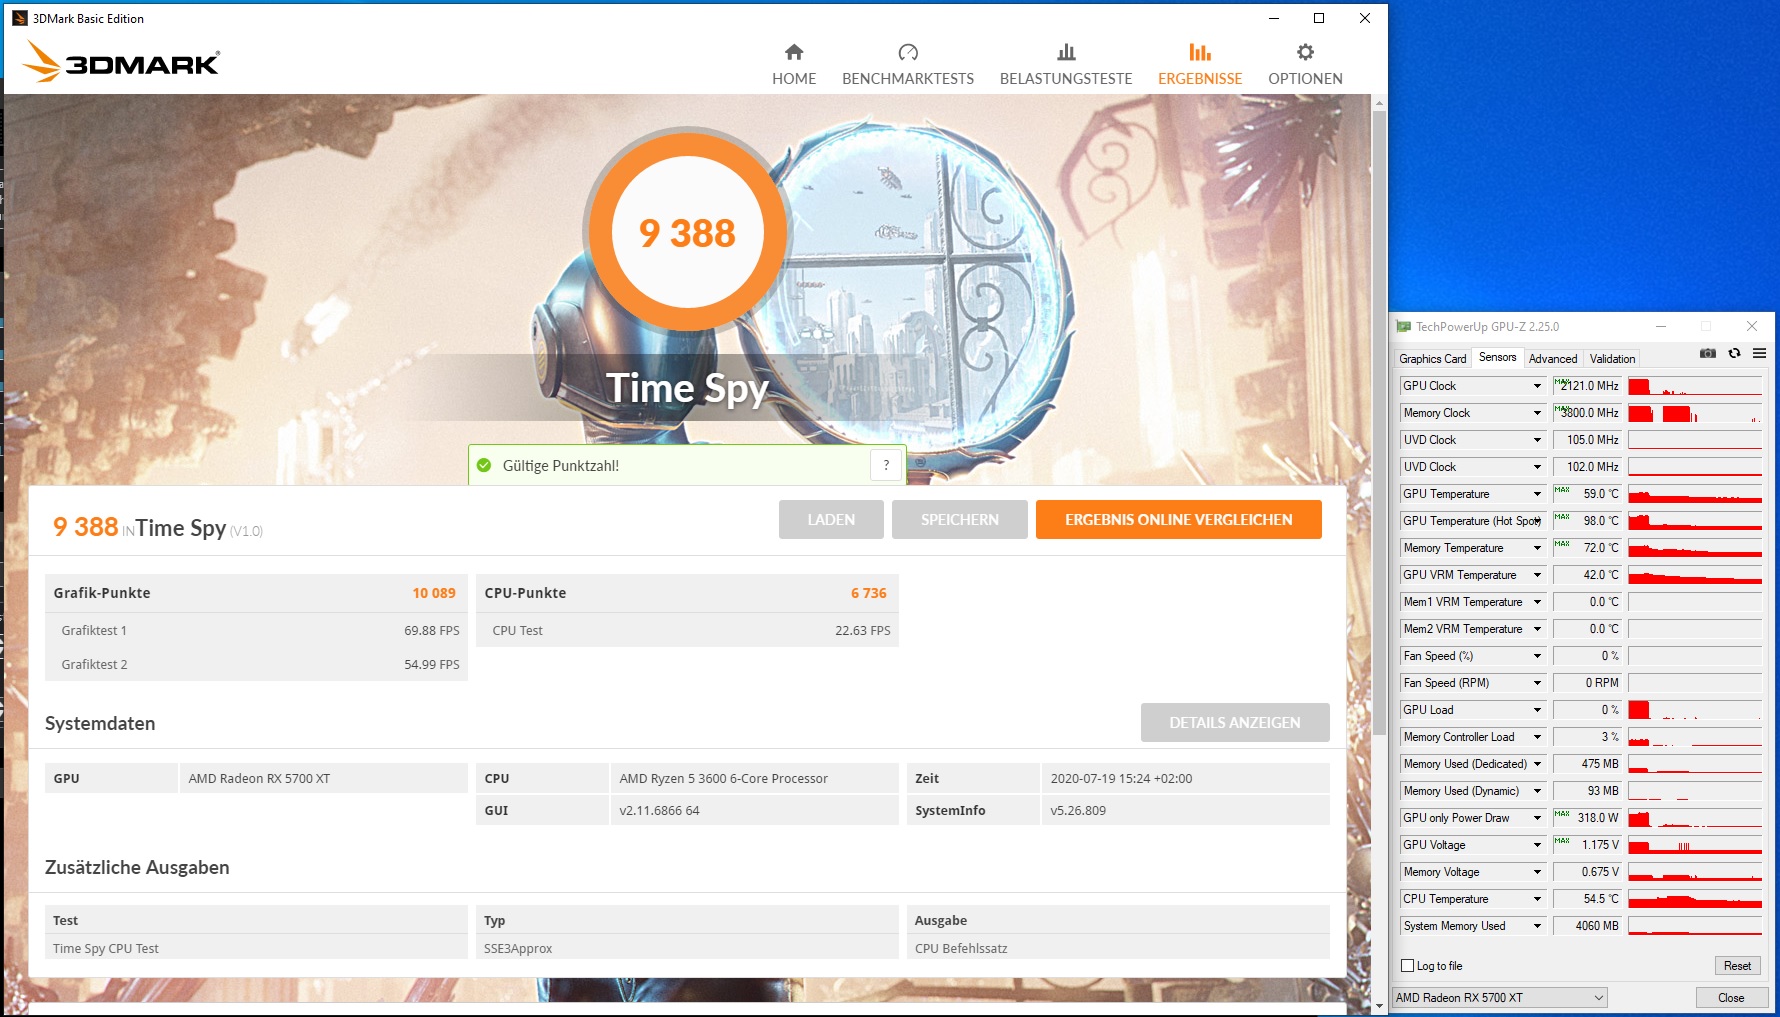The image size is (1780, 1017).
Task: Open the Fan Speed (RPM) dropdown
Action: pos(1537,683)
